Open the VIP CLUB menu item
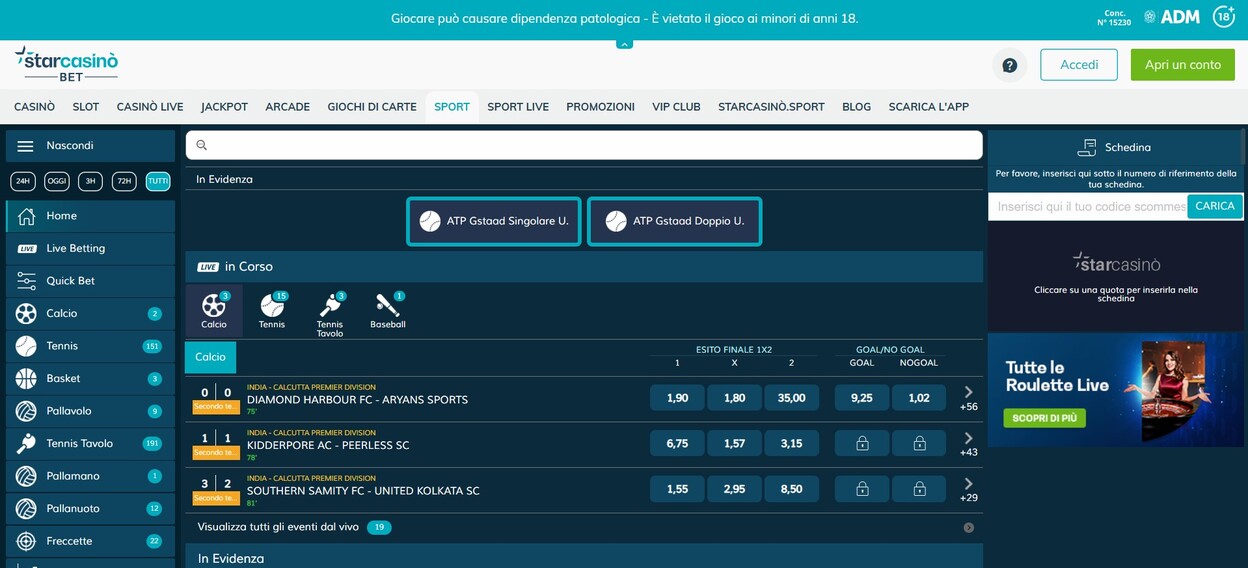This screenshot has height=568, width=1248. click(676, 107)
